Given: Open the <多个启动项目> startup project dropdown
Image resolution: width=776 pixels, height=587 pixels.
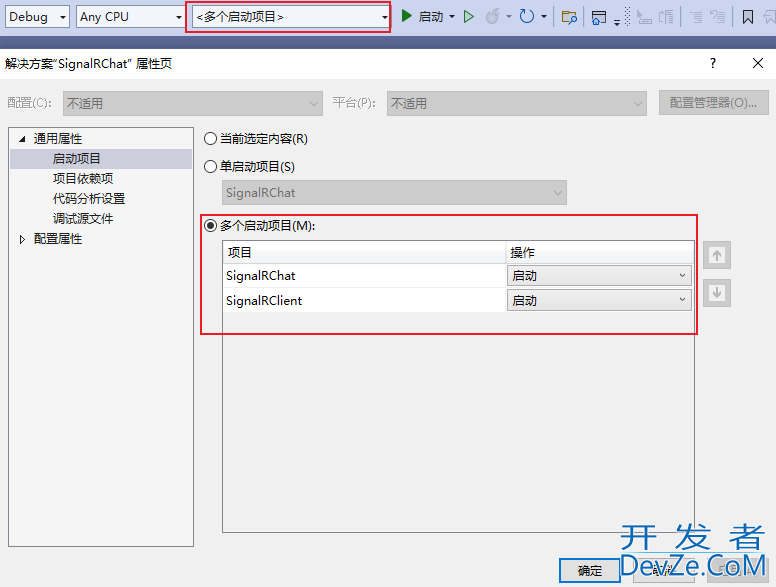Looking at the screenshot, I should [291, 17].
